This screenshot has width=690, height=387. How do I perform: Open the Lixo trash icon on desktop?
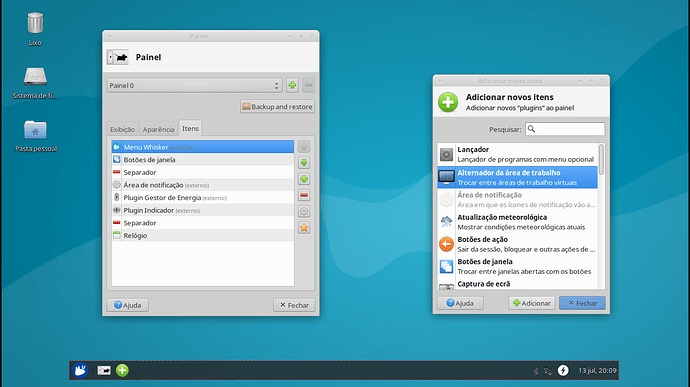(x=35, y=23)
